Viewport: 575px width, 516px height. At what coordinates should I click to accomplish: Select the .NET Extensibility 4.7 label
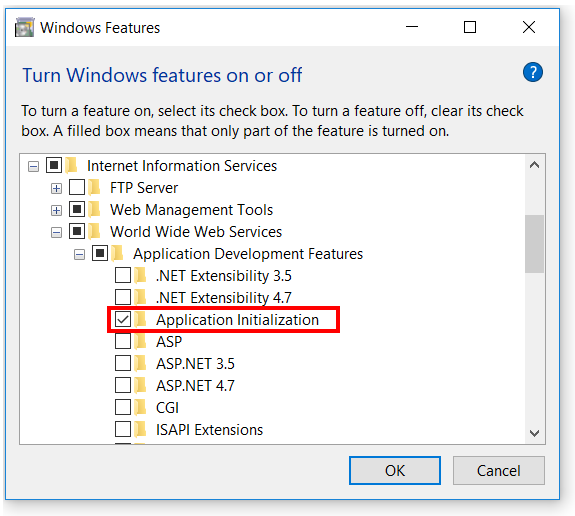pos(224,298)
